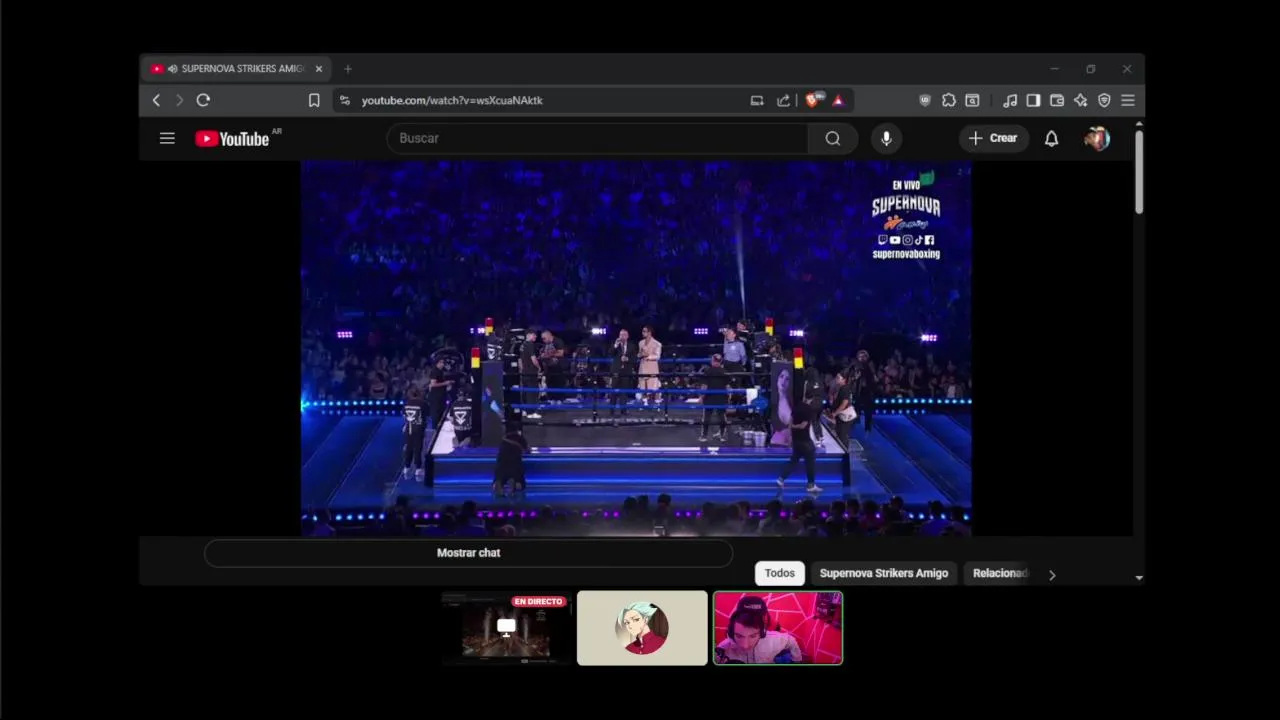
Task: Open the browser main menu hamburger
Action: (1128, 100)
